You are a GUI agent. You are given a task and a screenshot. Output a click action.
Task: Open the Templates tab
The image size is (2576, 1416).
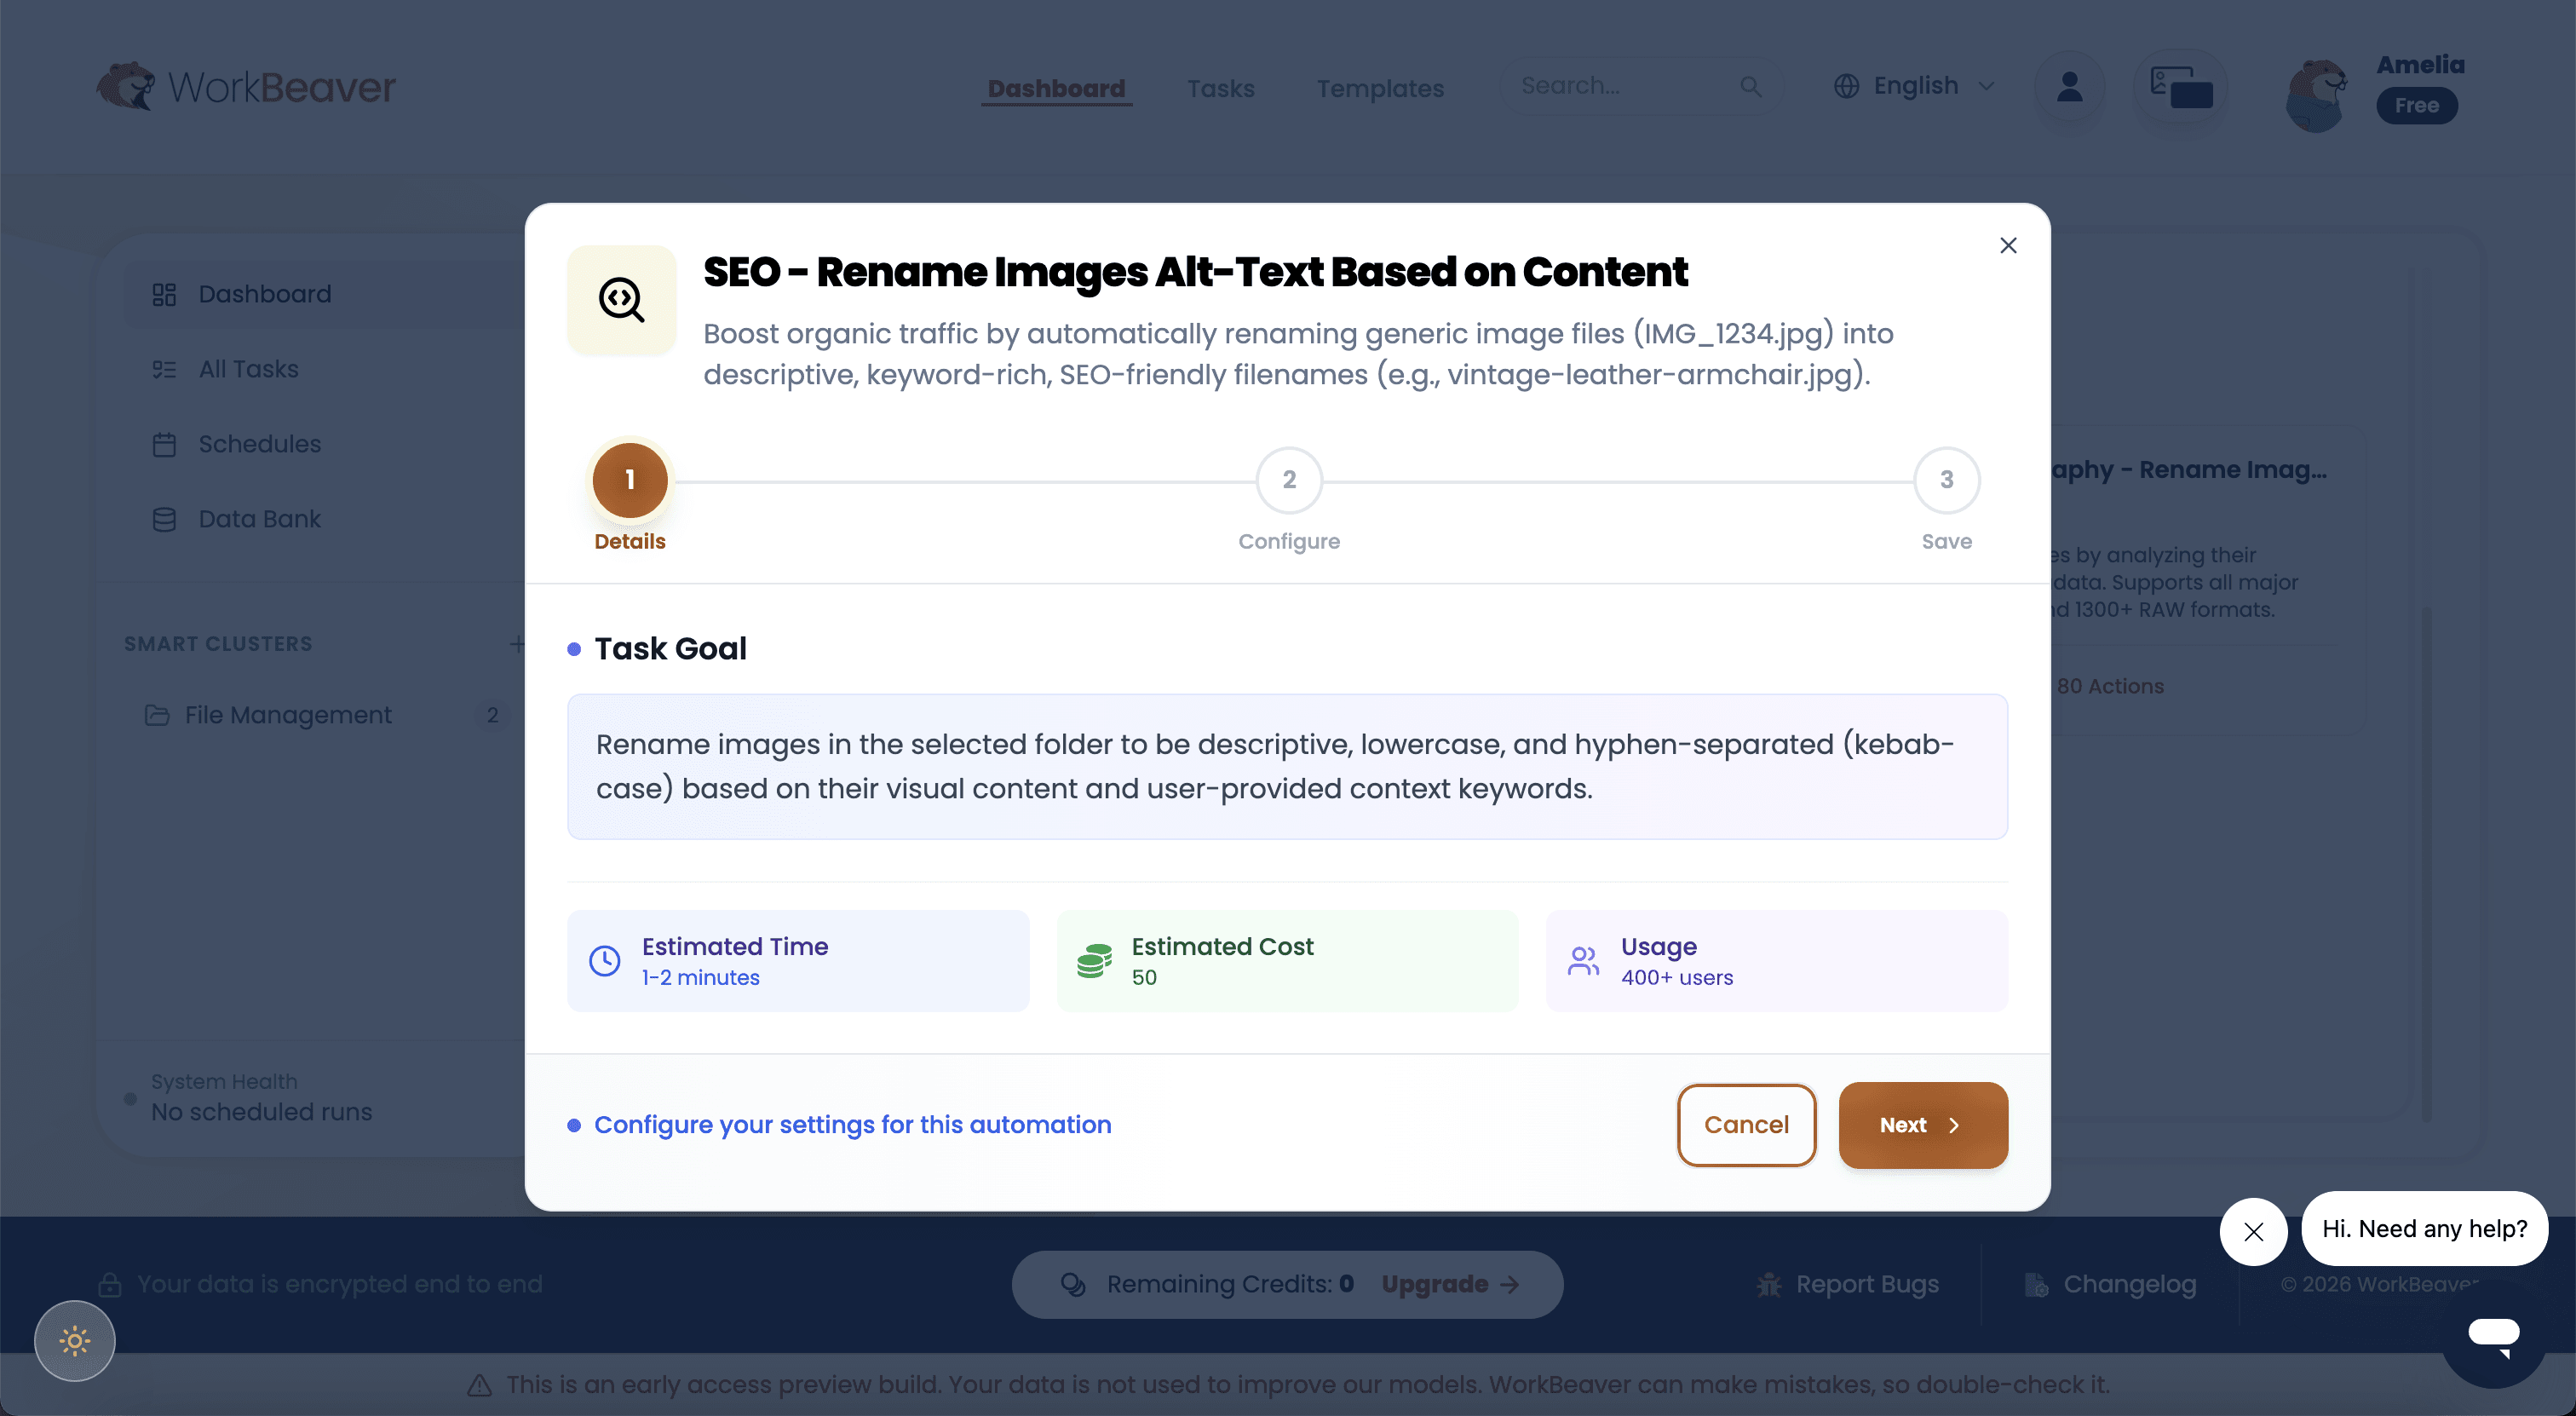tap(1380, 88)
